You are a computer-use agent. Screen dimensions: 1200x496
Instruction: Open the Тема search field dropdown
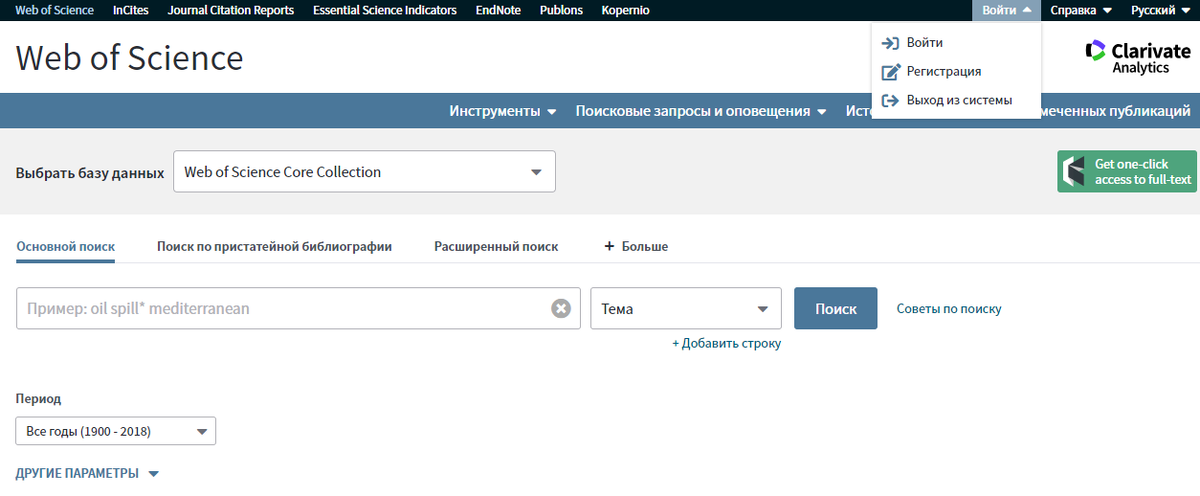[x=686, y=309]
